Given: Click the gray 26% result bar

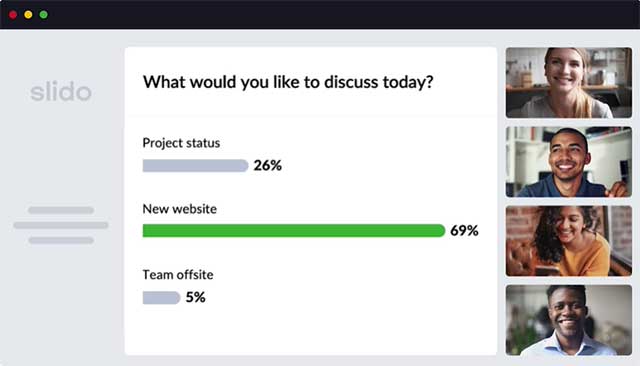Looking at the screenshot, I should click(196, 166).
